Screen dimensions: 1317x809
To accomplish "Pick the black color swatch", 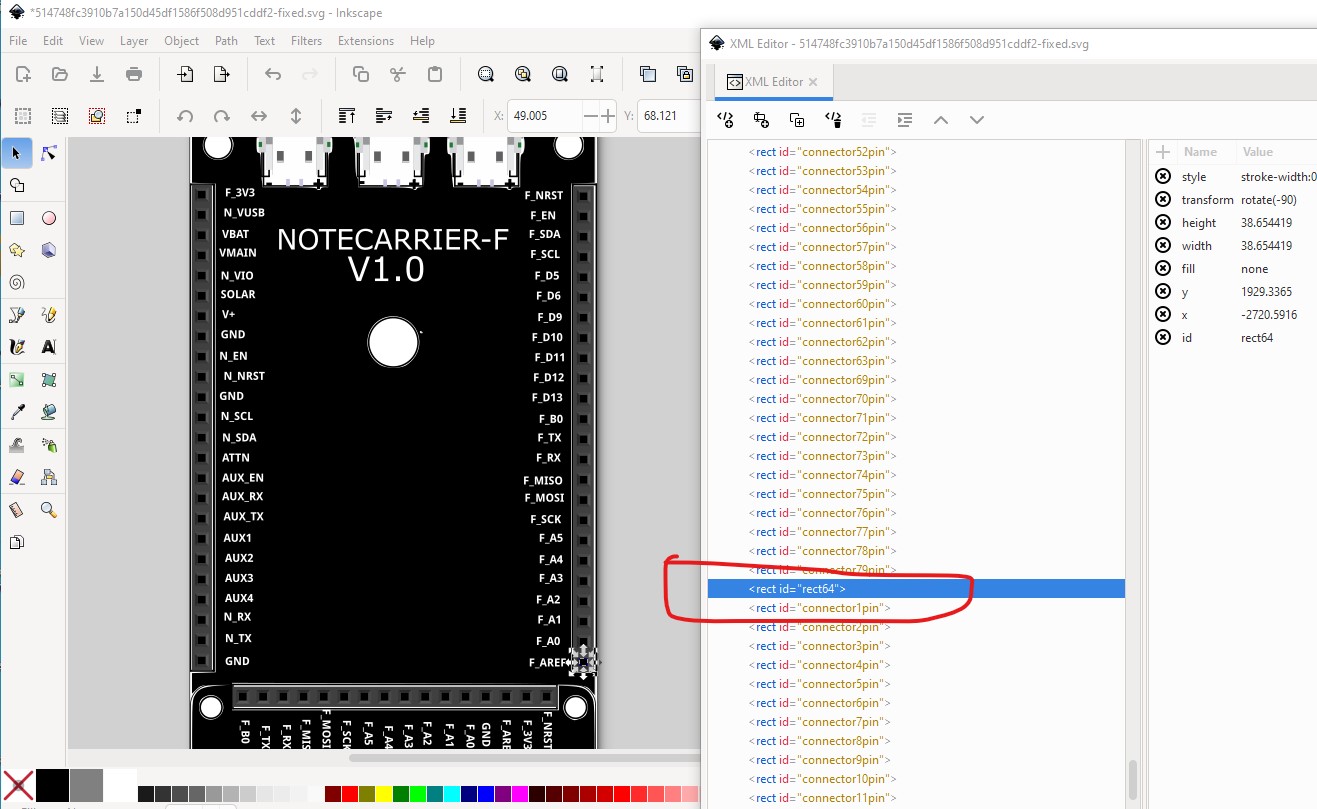I will pos(52,785).
